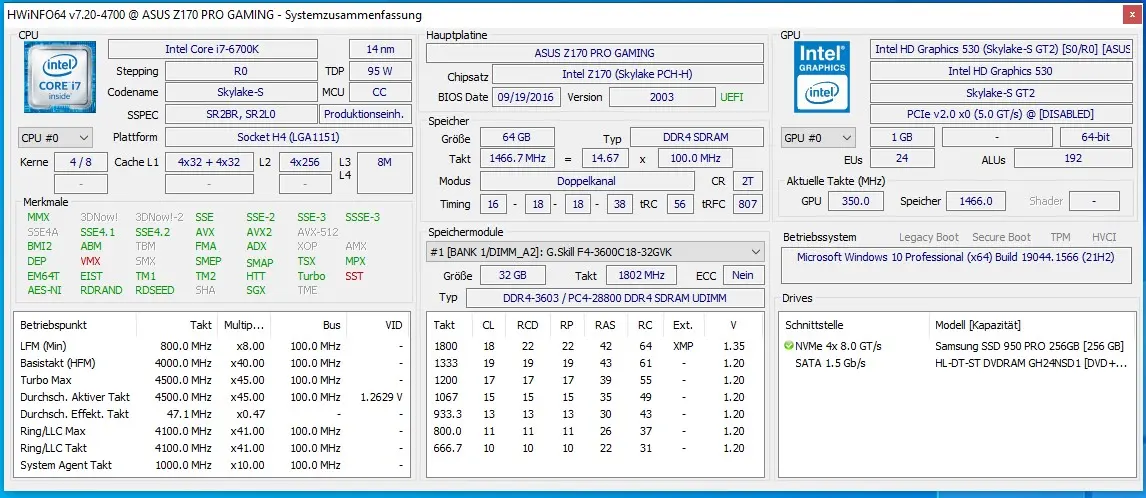
Task: Click the GPU clock value '350.0'
Action: point(856,201)
